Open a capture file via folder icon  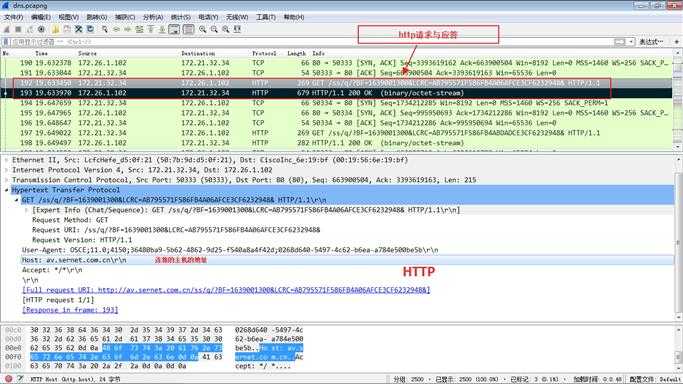[x=55, y=29]
